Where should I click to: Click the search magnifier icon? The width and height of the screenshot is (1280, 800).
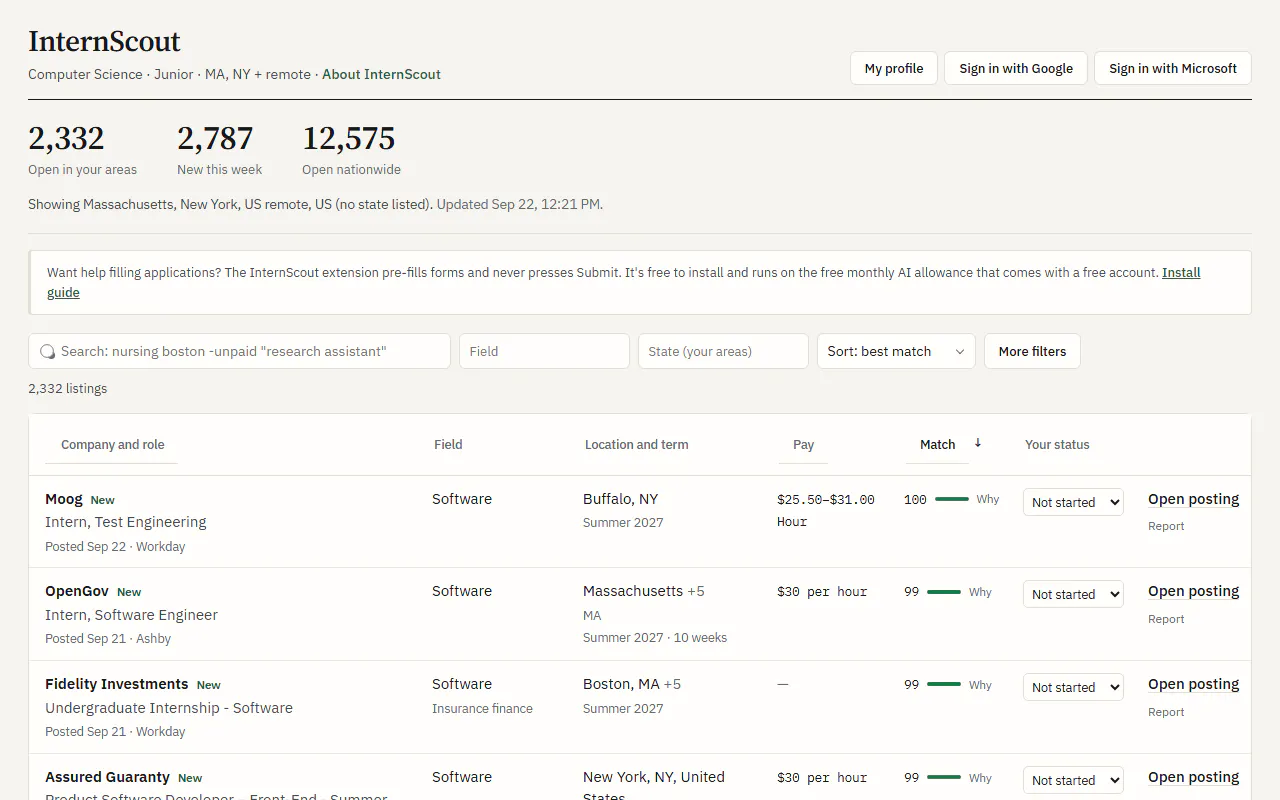[x=47, y=352]
